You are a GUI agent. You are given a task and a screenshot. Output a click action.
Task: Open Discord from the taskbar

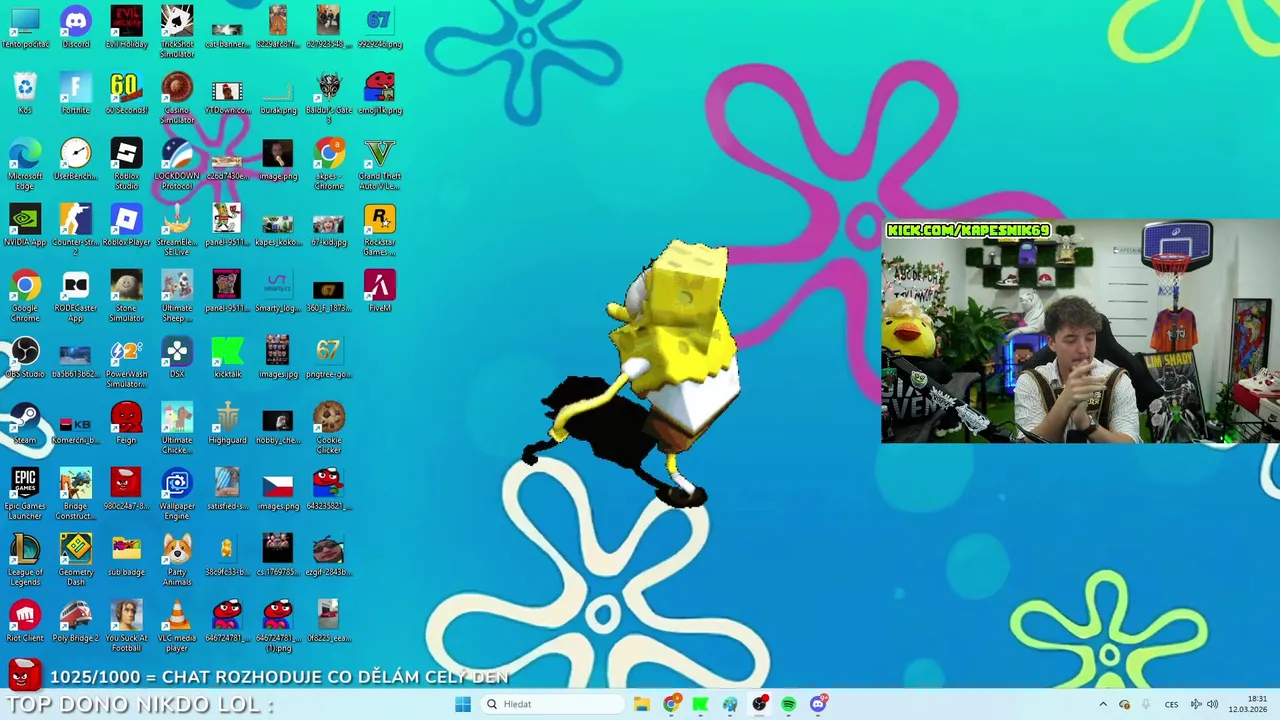click(x=818, y=704)
